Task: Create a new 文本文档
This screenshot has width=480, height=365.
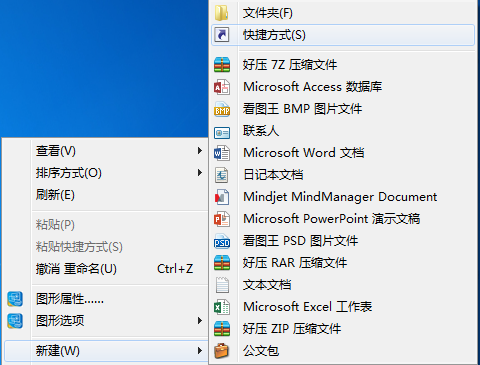Action: (x=343, y=285)
